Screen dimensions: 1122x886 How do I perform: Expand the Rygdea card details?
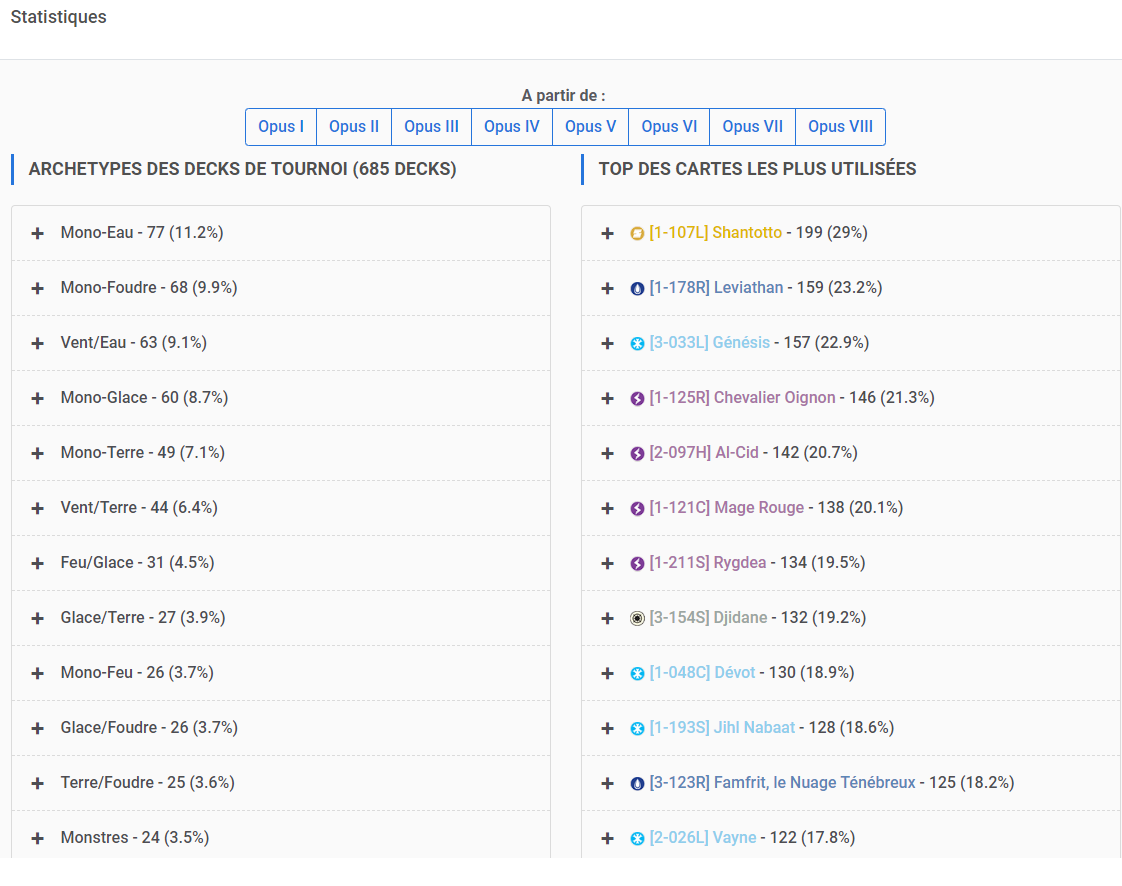tap(608, 564)
